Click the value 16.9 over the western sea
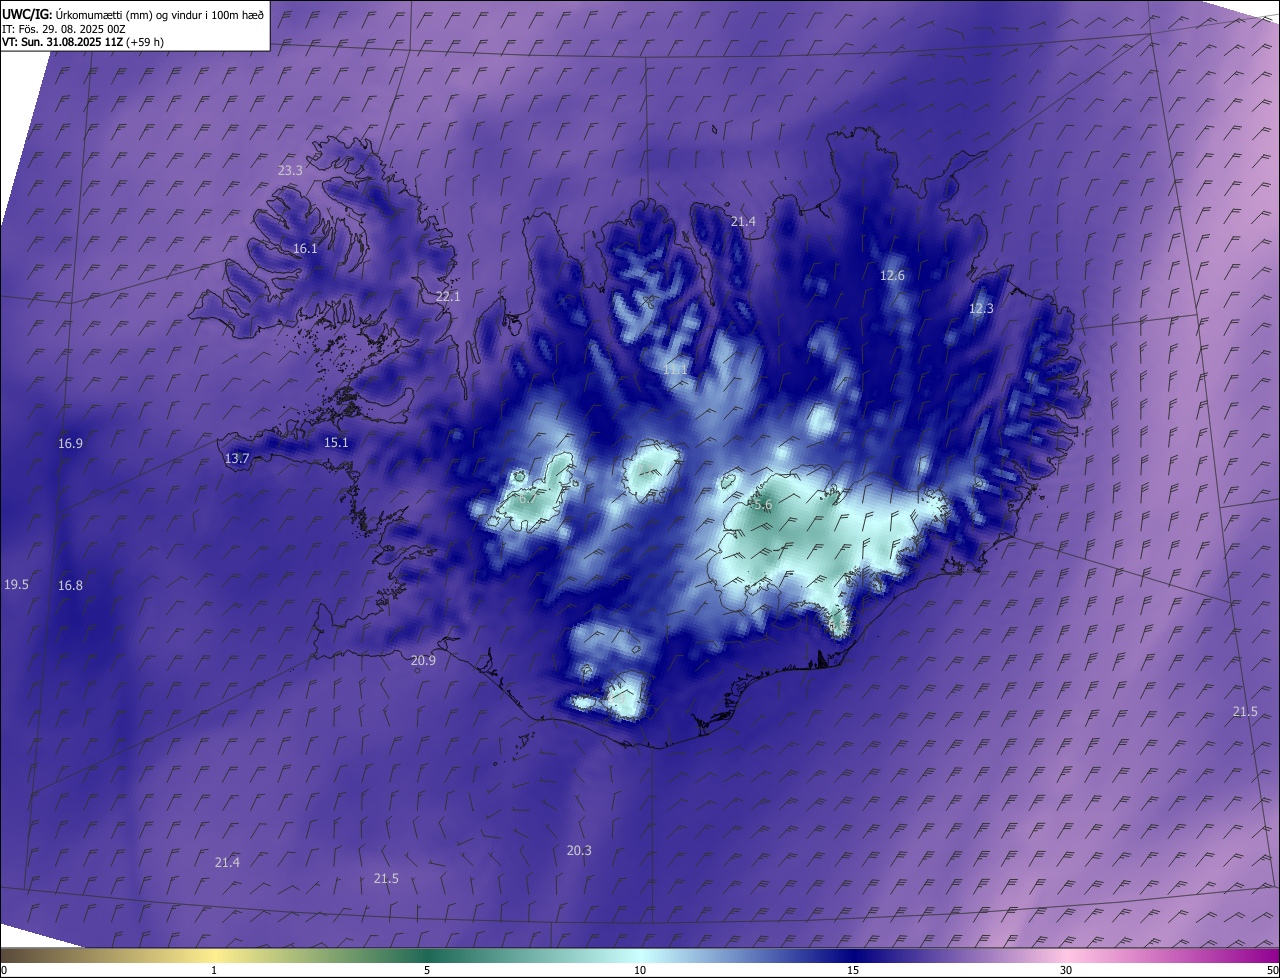 pyautogui.click(x=70, y=444)
